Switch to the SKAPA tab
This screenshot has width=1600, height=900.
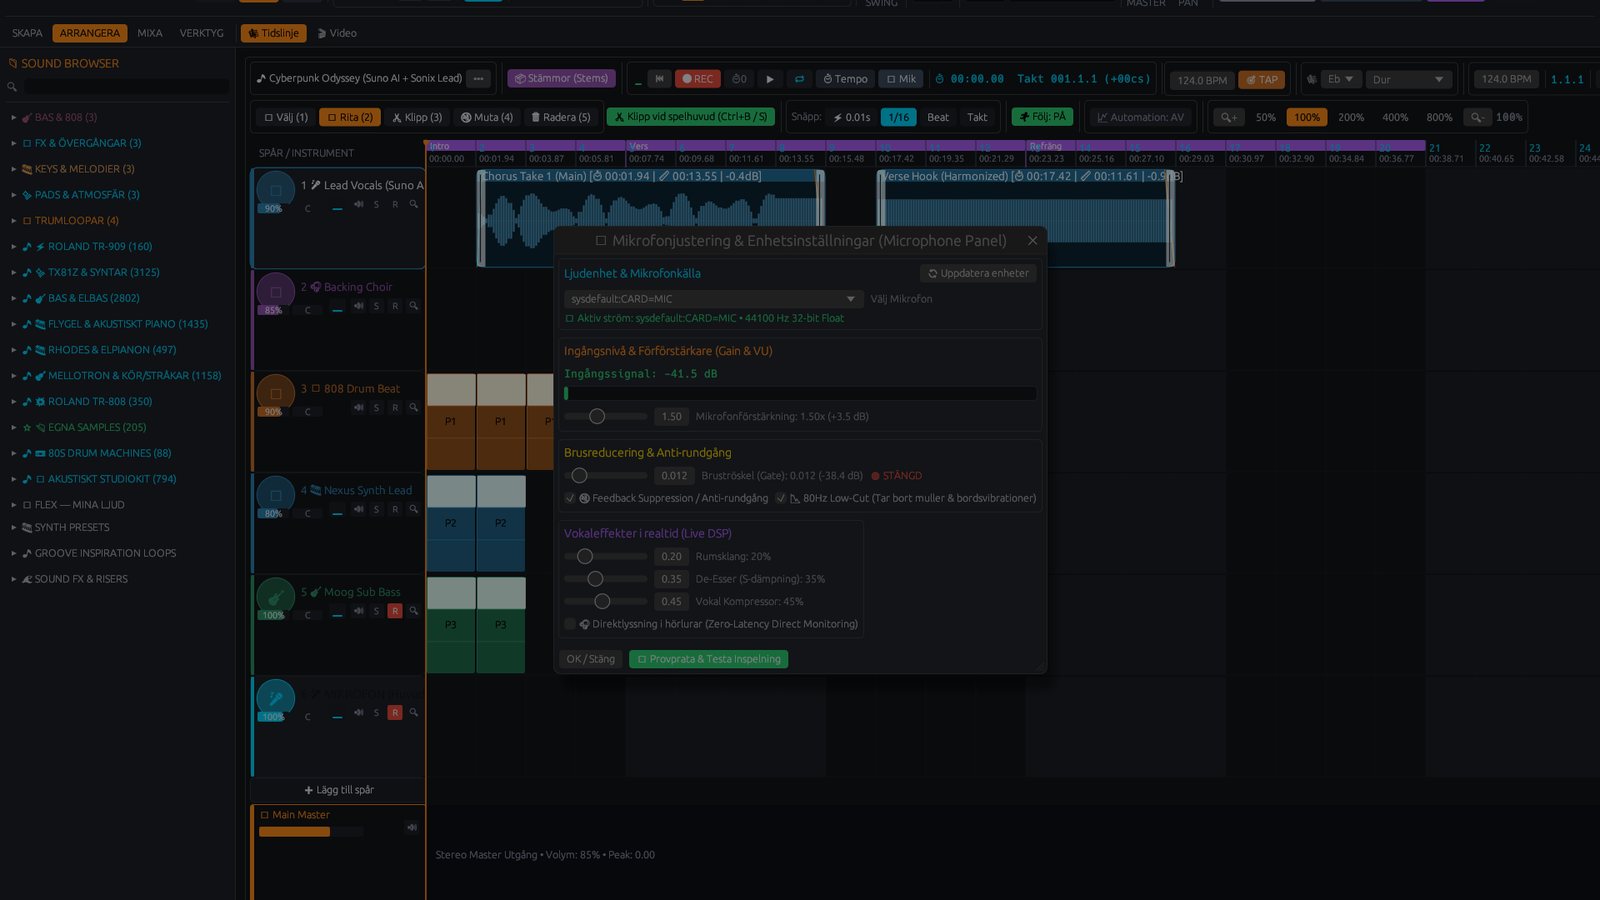pos(27,33)
